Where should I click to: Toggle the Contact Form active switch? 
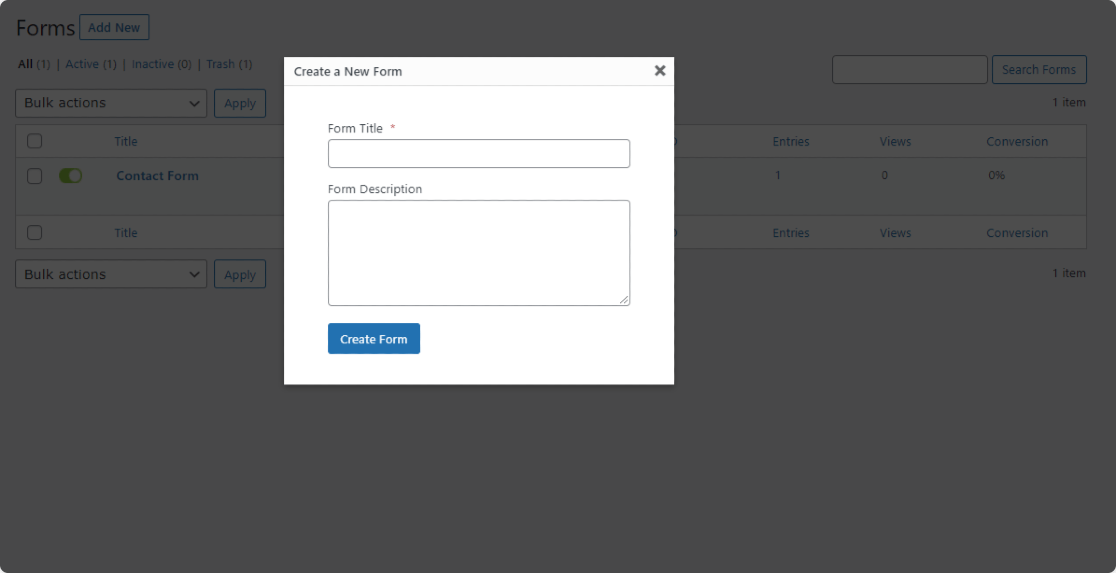pyautogui.click(x=70, y=176)
